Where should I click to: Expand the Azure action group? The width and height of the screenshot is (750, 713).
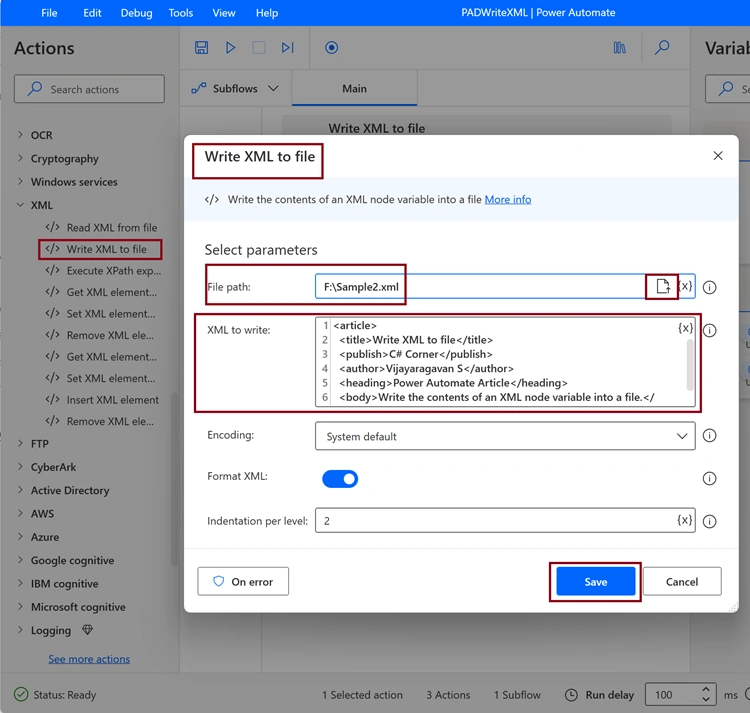click(x=20, y=537)
